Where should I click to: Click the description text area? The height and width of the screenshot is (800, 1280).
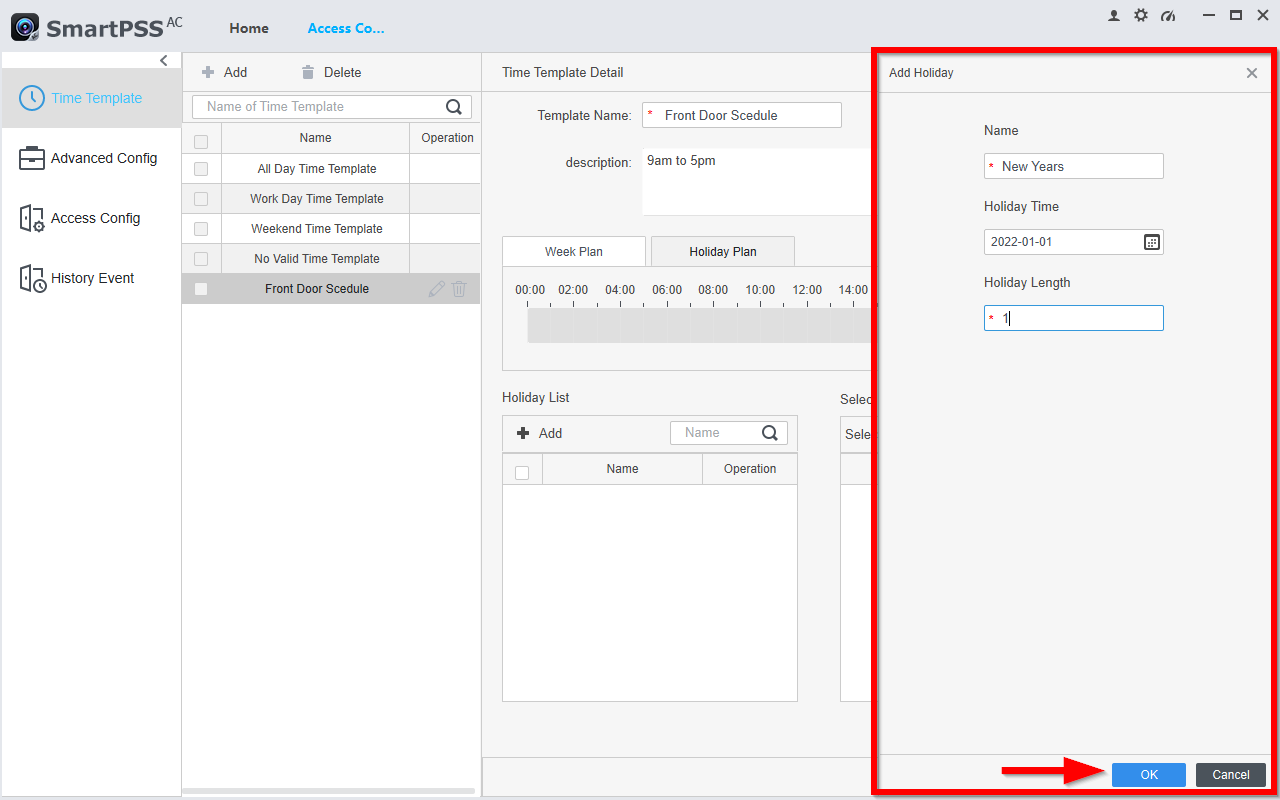(756, 182)
